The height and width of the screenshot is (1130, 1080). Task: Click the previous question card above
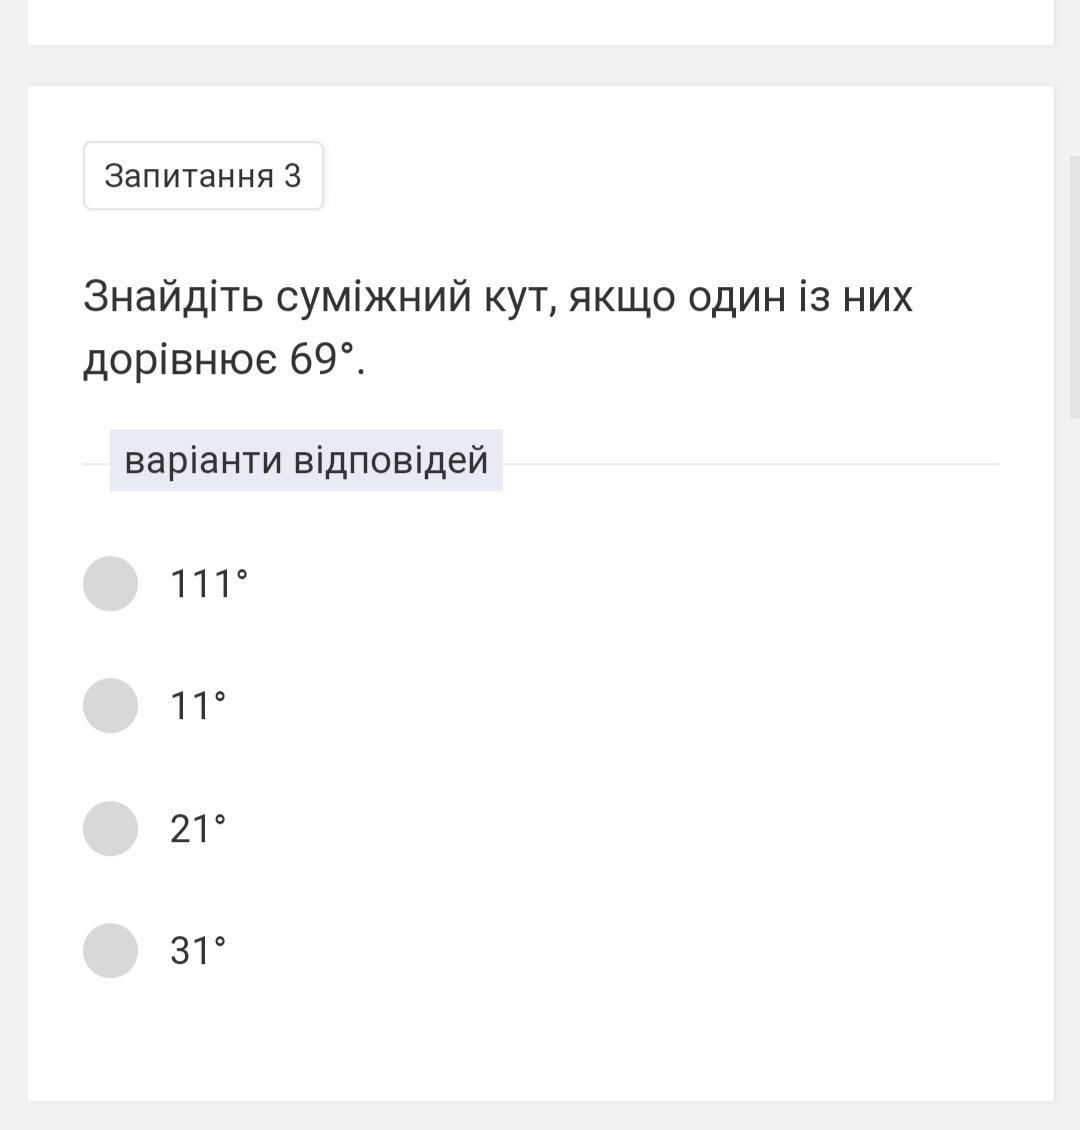click(x=540, y=22)
